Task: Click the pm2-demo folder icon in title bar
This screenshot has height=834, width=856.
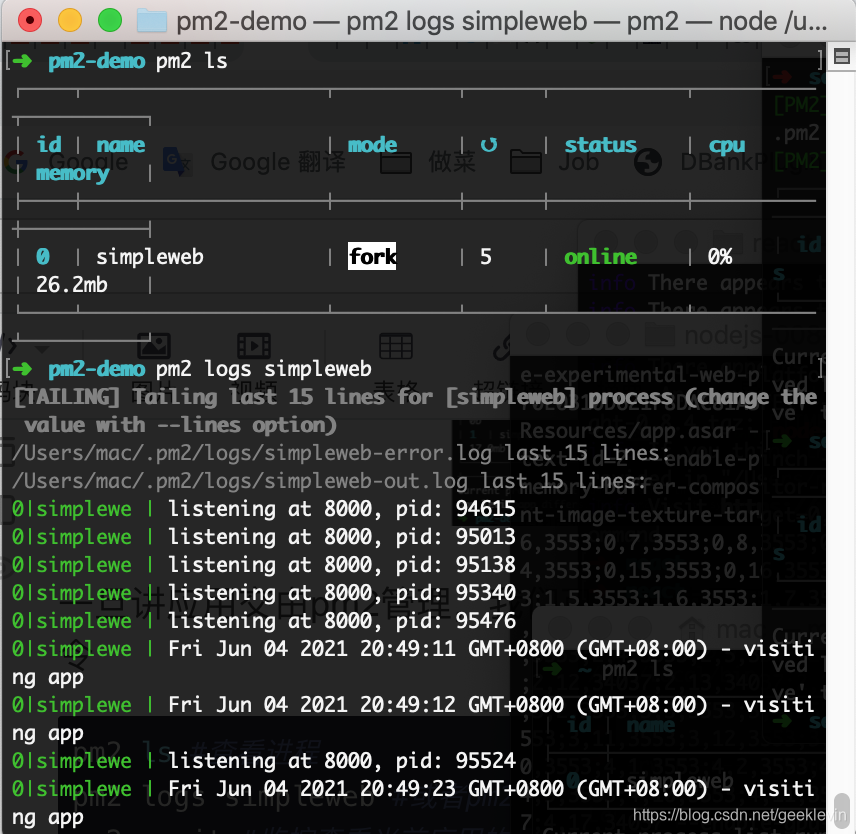Action: (x=151, y=21)
